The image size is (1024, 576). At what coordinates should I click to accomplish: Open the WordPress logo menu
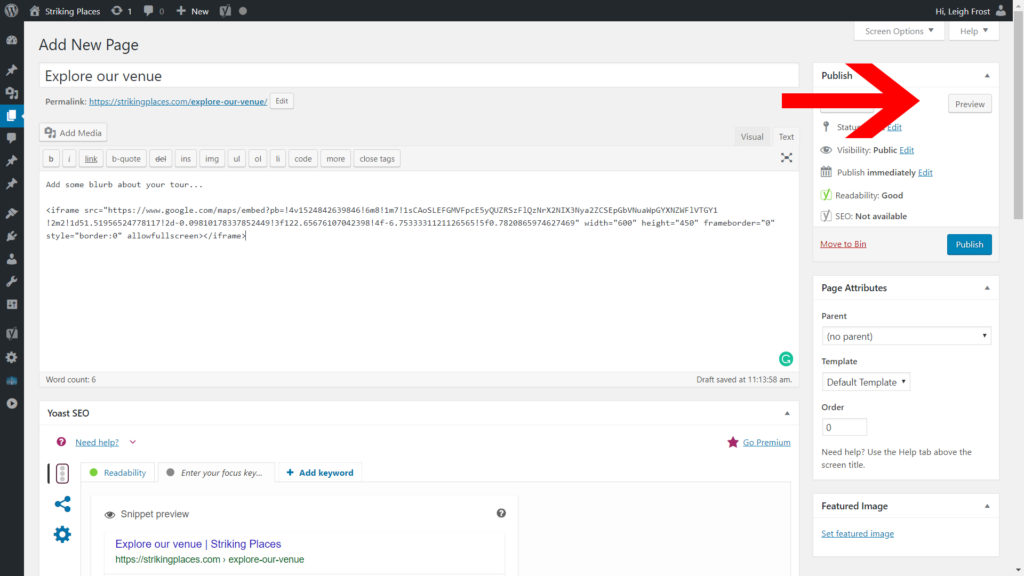[11, 10]
